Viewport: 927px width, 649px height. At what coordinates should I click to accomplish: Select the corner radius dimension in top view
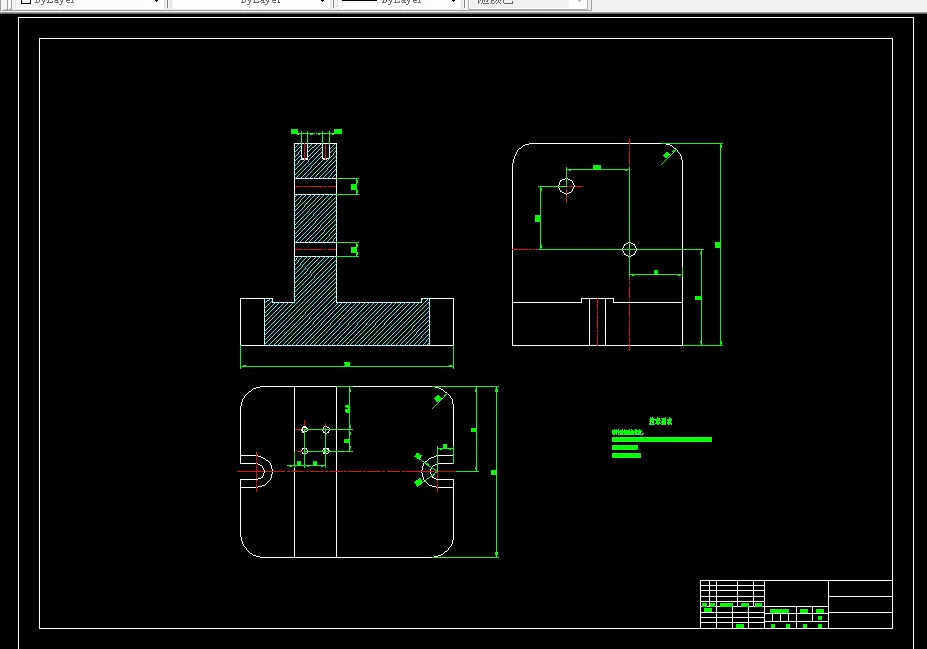(438, 399)
